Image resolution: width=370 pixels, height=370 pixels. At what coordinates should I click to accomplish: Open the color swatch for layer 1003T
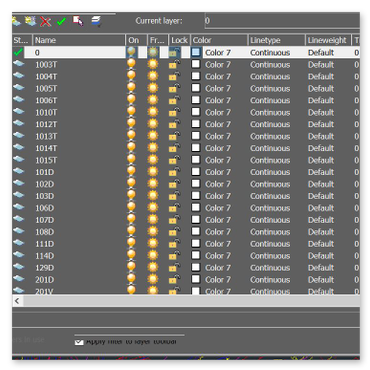tap(196, 64)
